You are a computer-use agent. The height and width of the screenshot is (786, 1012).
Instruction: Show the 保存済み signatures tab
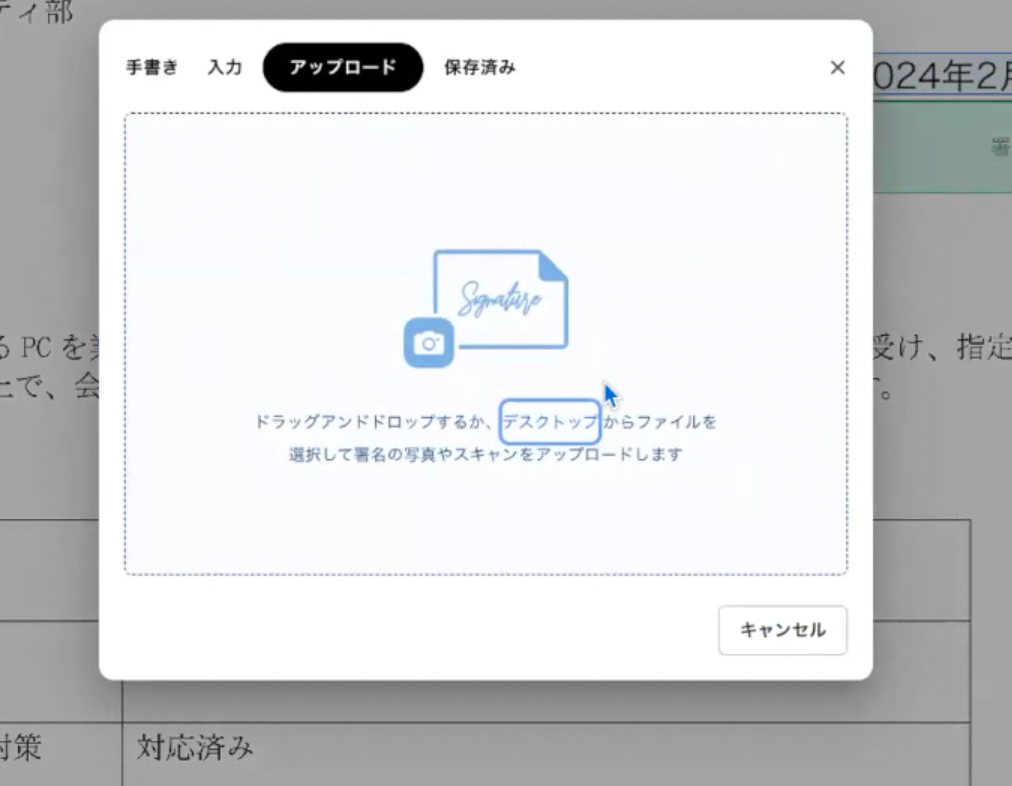coord(480,68)
